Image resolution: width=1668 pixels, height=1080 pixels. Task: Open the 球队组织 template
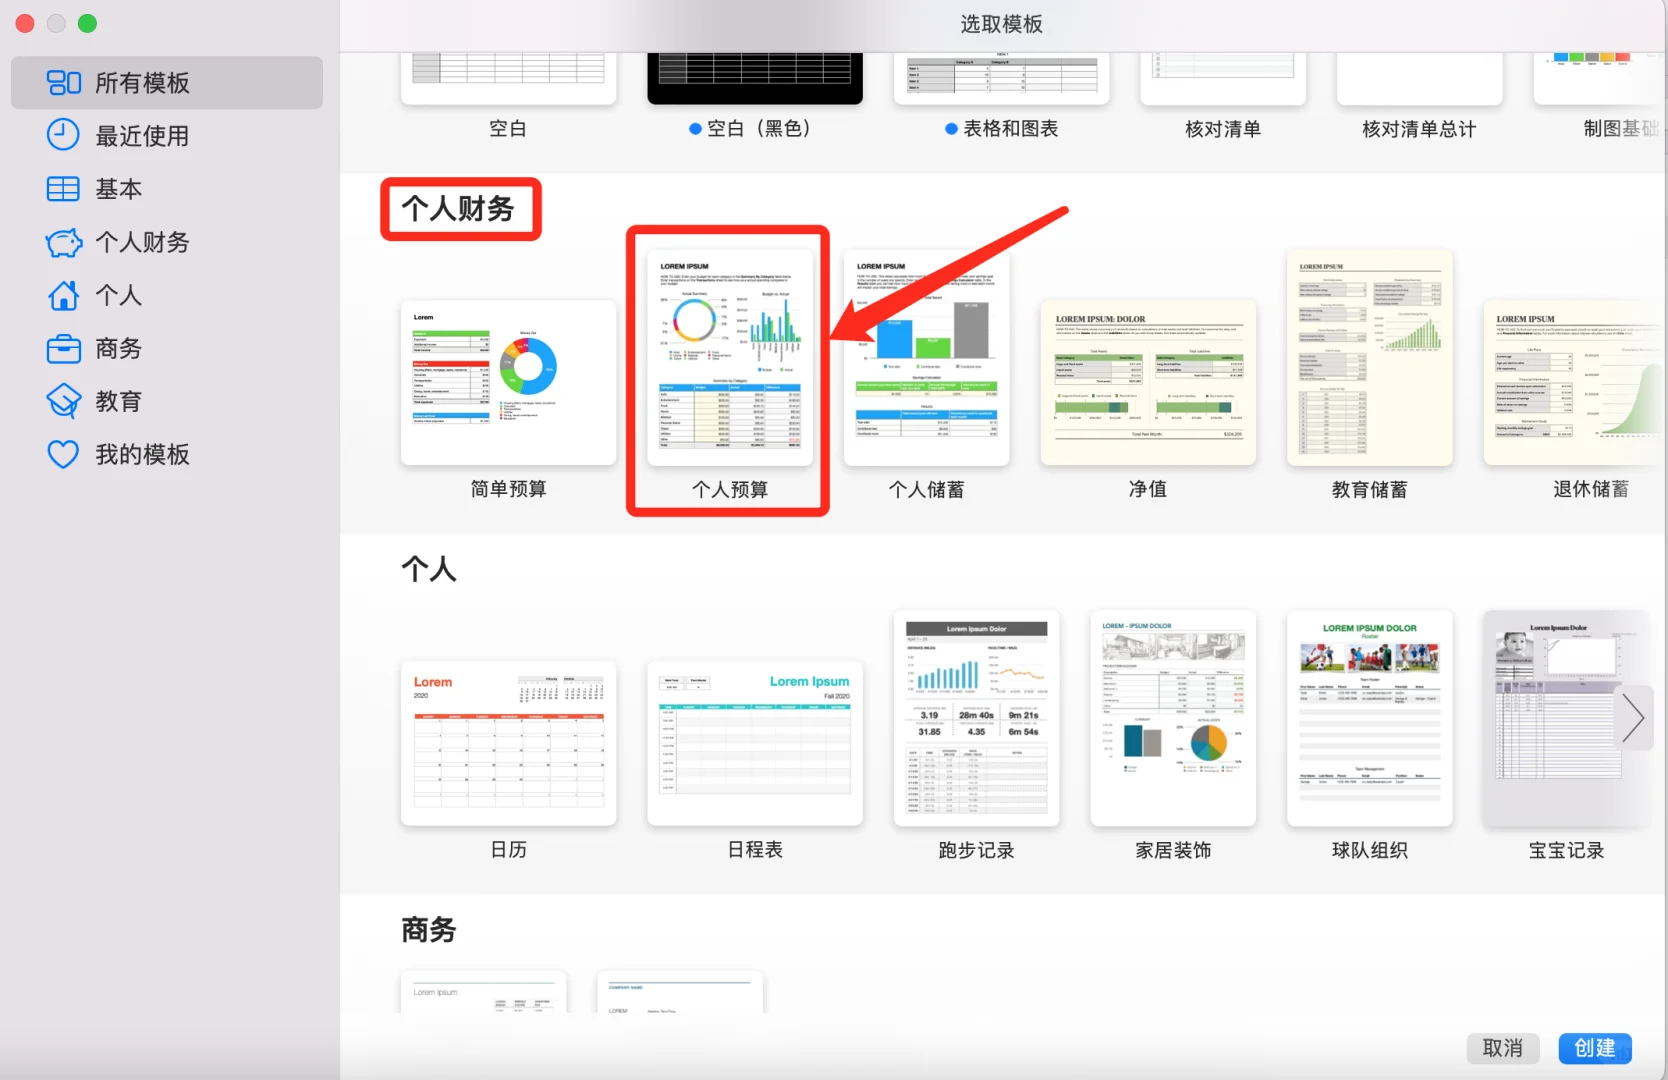click(1370, 718)
